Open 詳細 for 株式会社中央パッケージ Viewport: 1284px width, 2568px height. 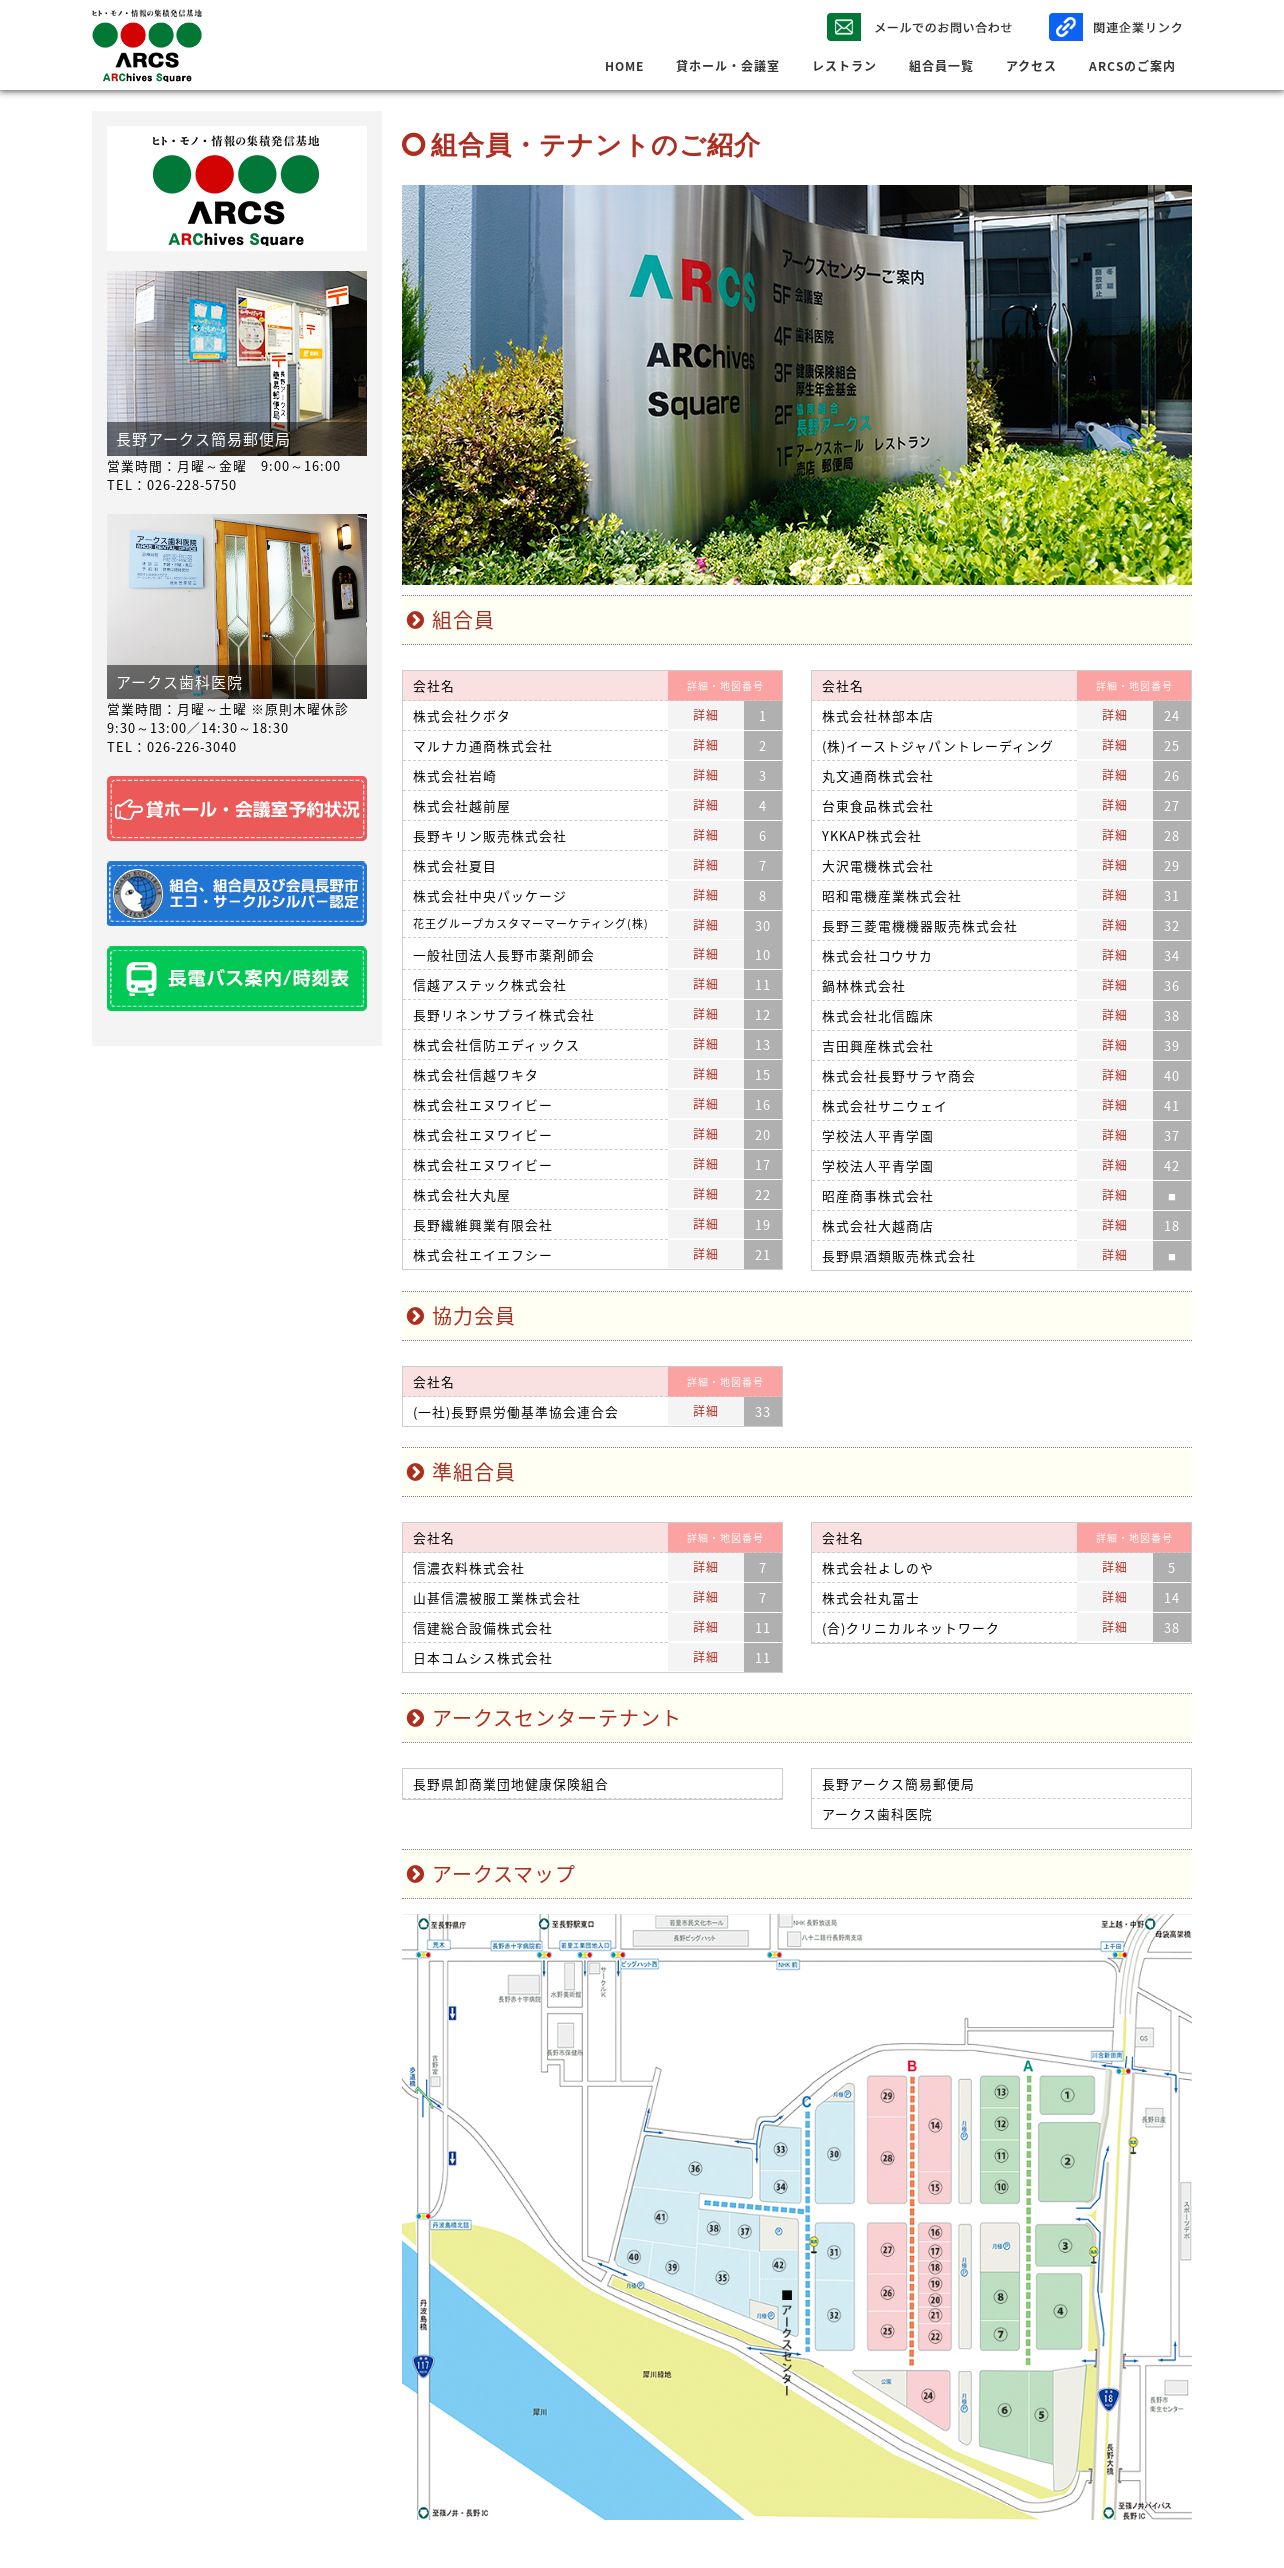click(x=705, y=896)
